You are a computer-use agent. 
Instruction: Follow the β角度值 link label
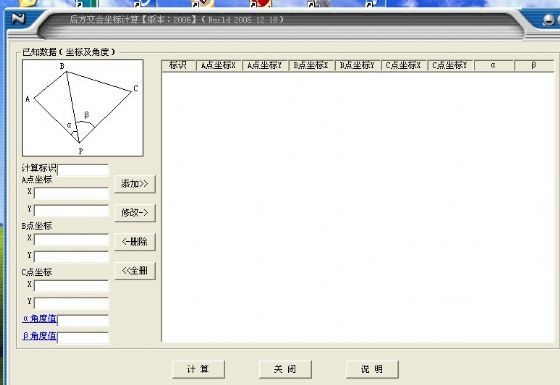(x=39, y=336)
